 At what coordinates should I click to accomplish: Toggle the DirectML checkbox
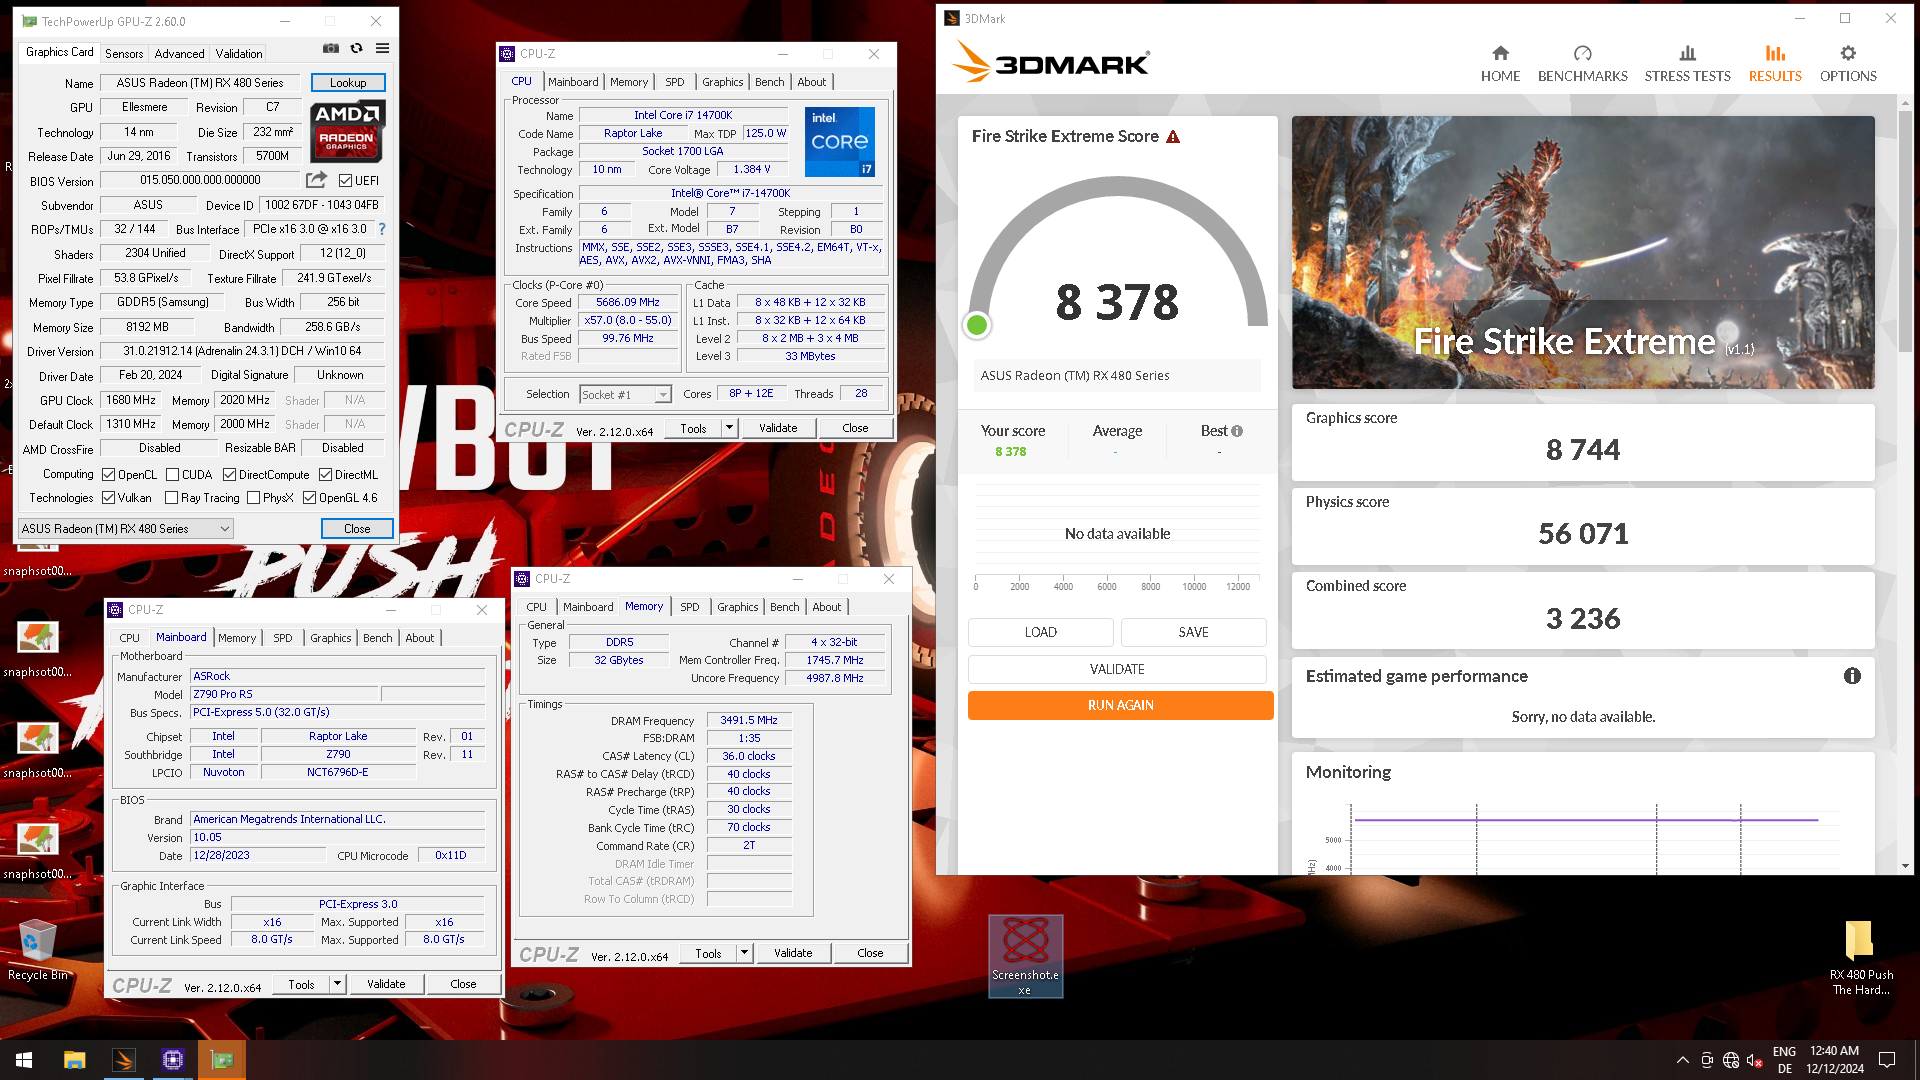(325, 475)
